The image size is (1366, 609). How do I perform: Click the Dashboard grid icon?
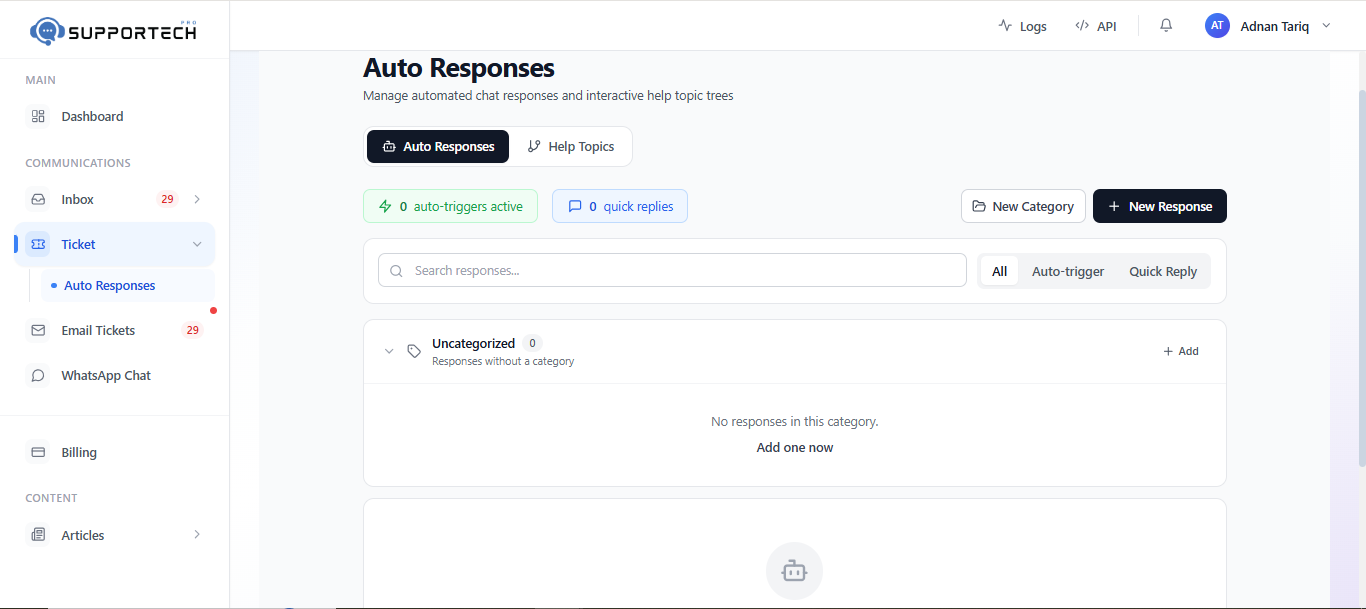(x=38, y=116)
